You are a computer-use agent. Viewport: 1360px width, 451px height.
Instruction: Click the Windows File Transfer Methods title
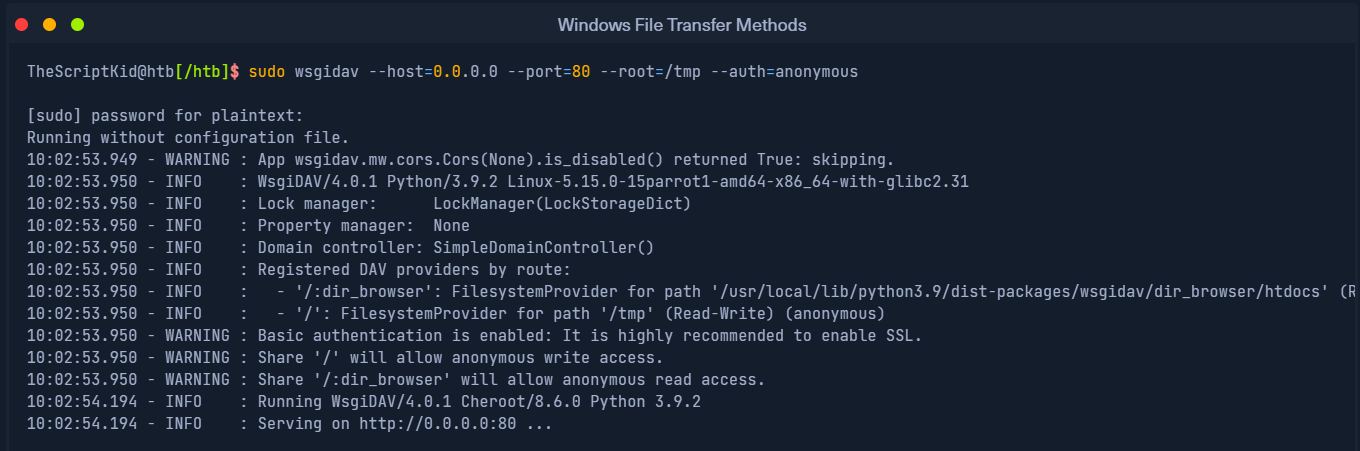pos(681,24)
